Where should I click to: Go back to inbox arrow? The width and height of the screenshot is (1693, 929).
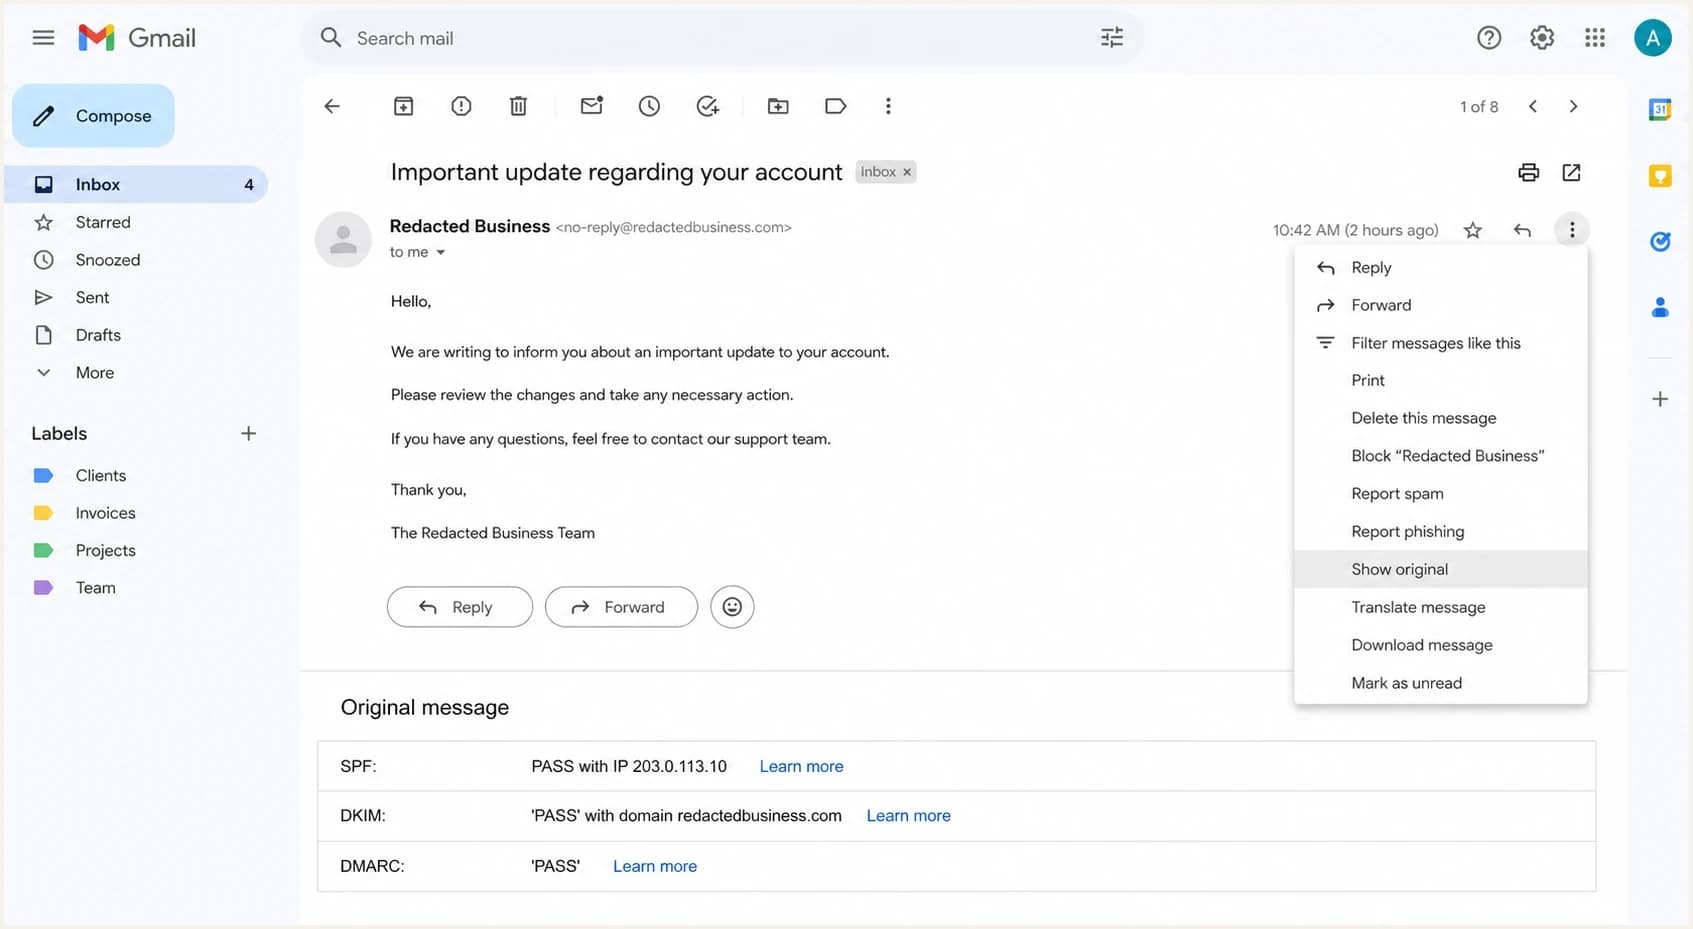332,106
